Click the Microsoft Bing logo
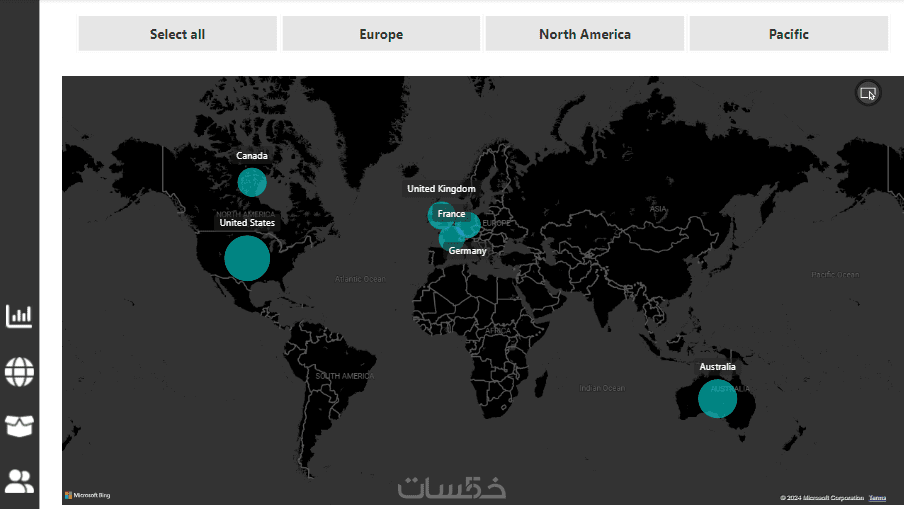This screenshot has height=509, width=904. [88, 495]
